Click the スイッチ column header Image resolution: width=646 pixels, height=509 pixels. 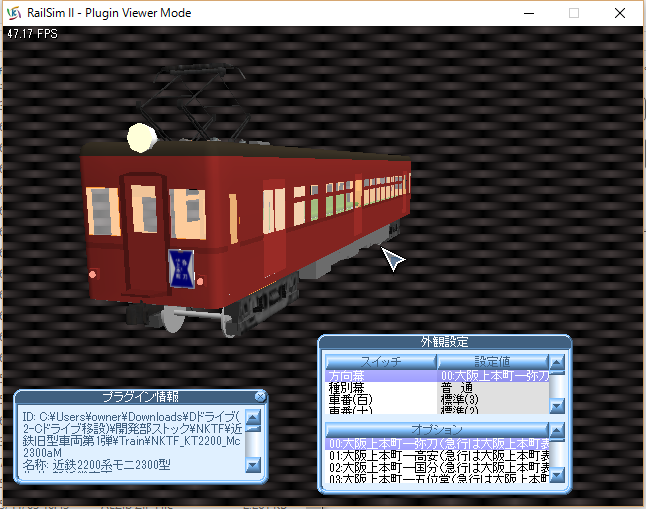click(381, 362)
